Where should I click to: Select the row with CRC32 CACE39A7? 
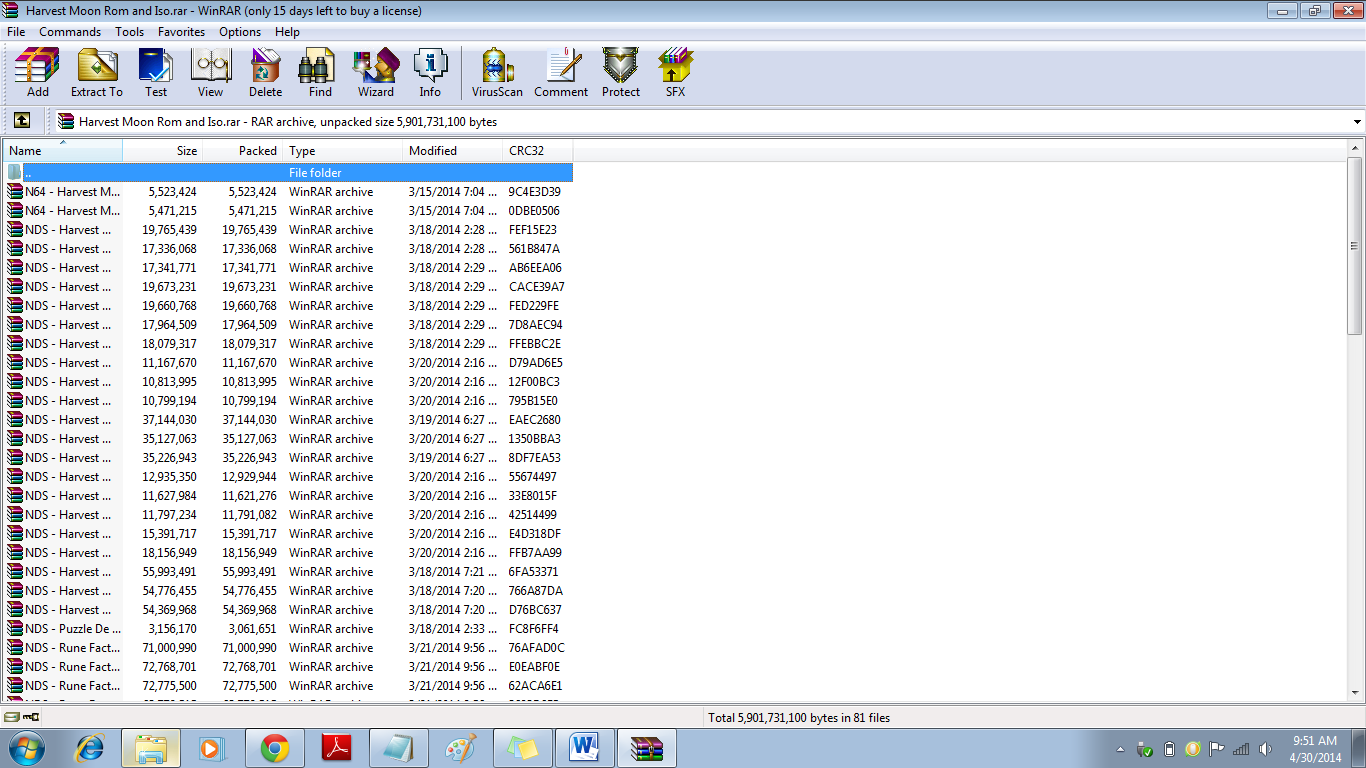pos(288,287)
